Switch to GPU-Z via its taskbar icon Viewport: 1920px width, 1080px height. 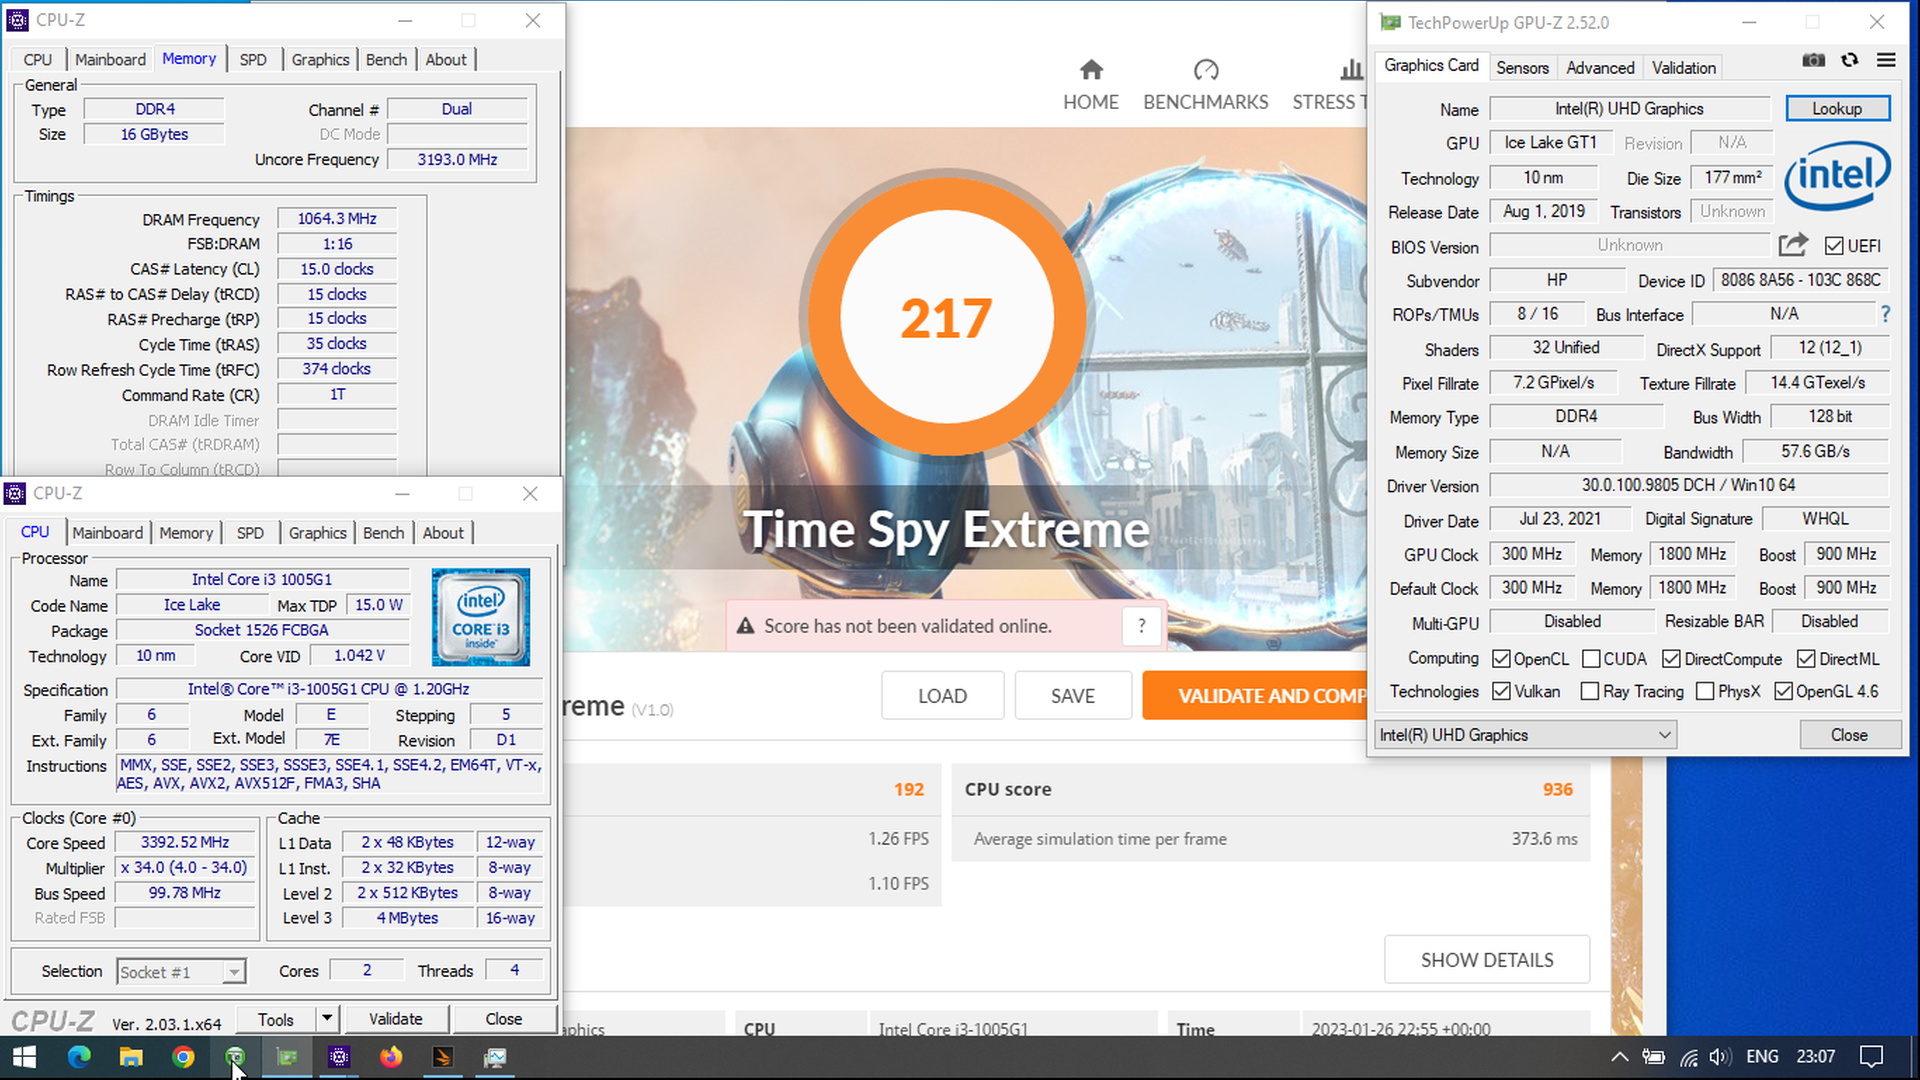click(287, 1057)
